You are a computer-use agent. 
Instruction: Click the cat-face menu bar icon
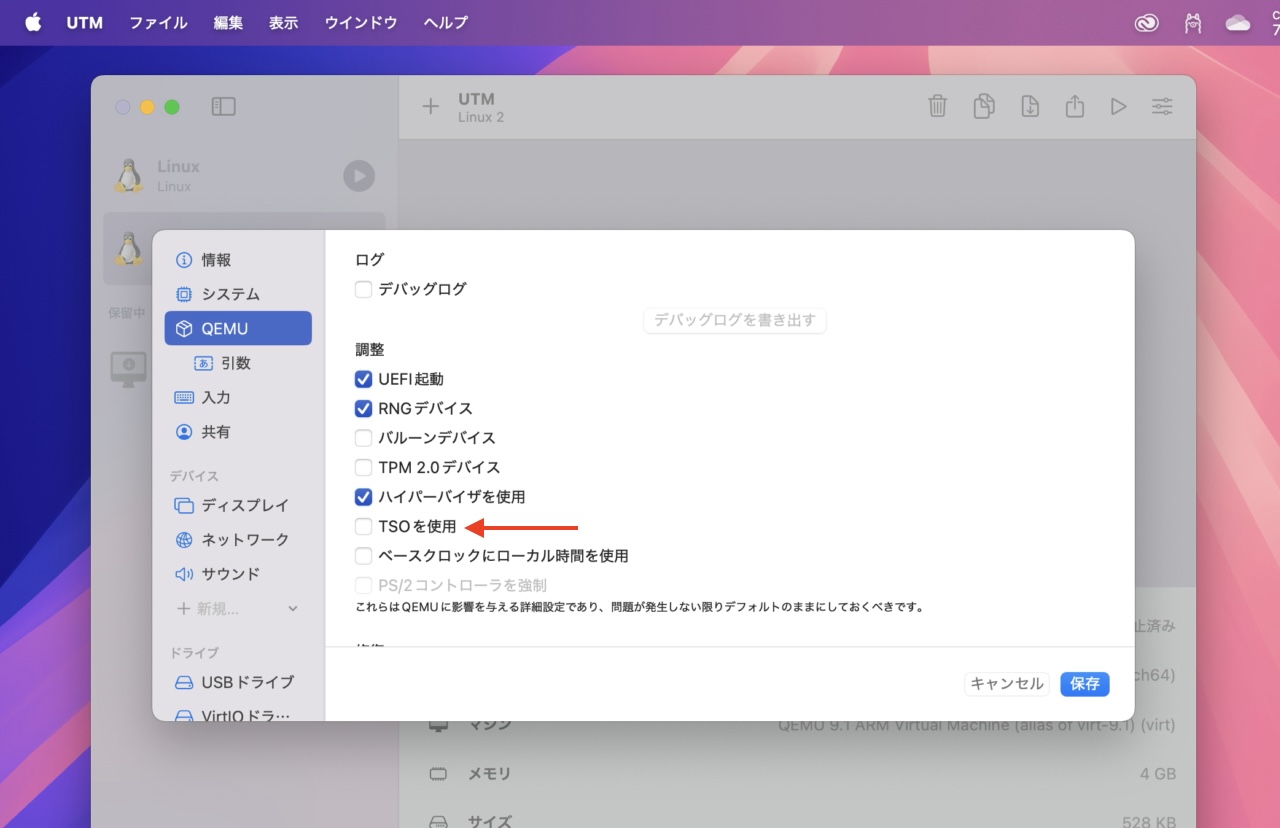(1193, 22)
